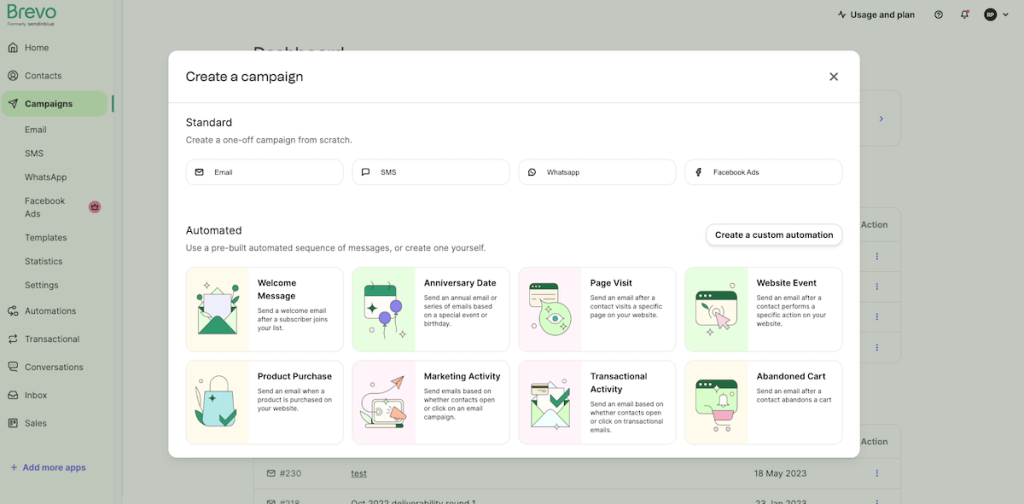Image resolution: width=1024 pixels, height=504 pixels.
Task: Click the Anniversary Date calendar illustration
Action: (384, 309)
